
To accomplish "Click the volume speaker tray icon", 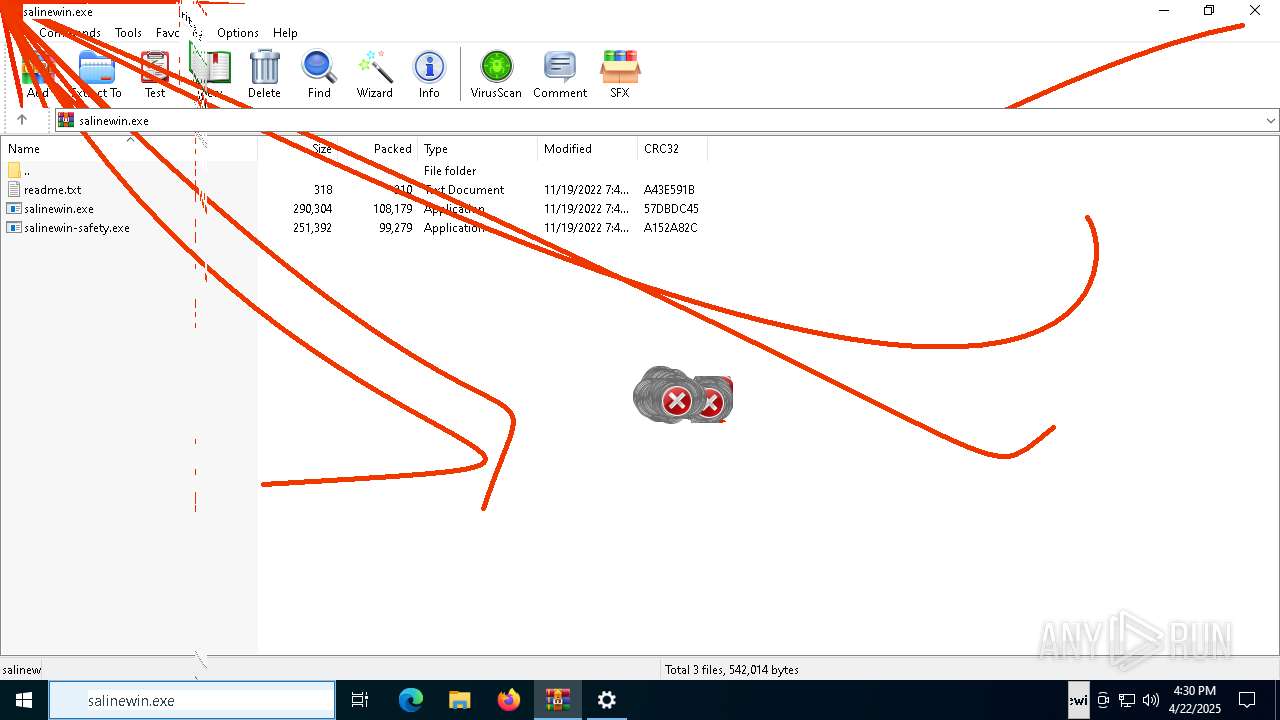I will pos(1151,700).
